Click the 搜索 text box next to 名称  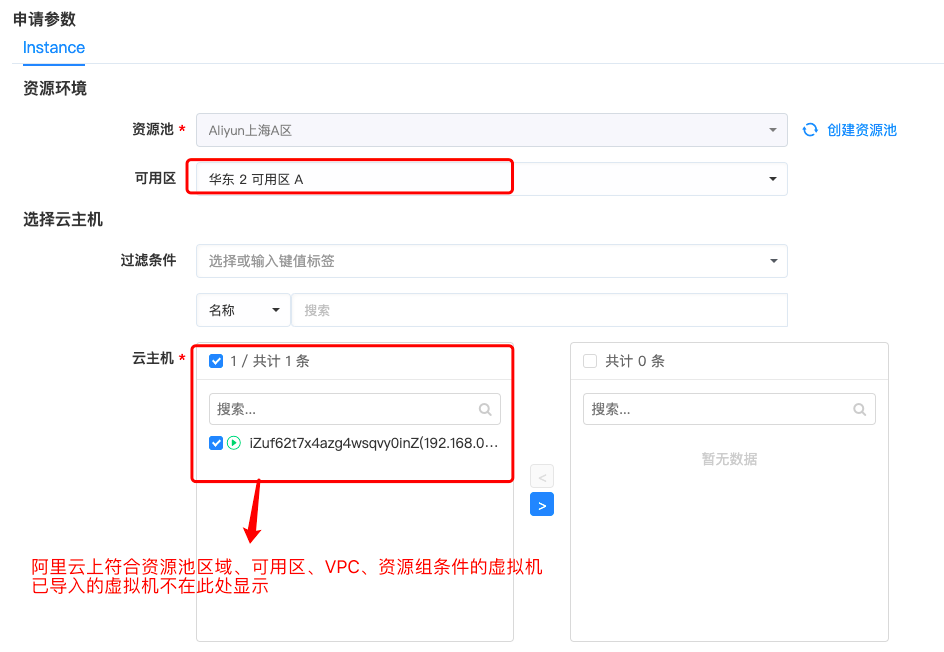click(540, 310)
